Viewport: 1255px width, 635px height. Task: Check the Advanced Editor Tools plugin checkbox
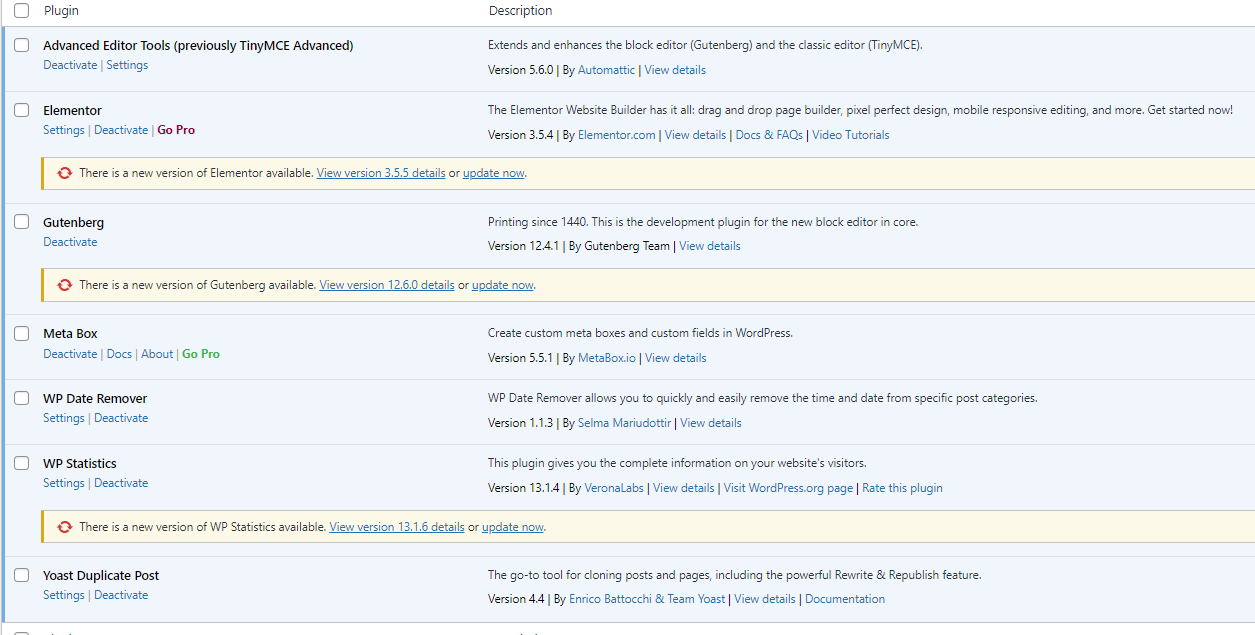click(x=21, y=45)
